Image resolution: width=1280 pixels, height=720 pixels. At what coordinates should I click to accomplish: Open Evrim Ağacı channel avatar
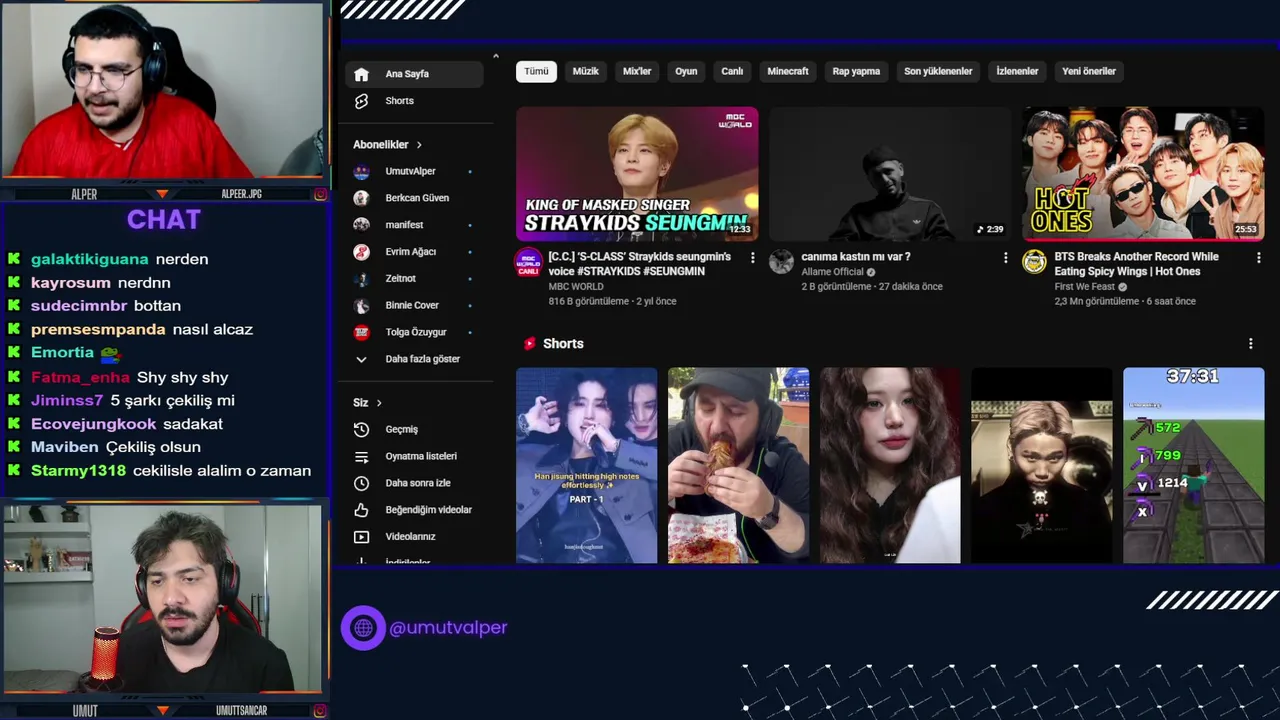click(x=361, y=252)
